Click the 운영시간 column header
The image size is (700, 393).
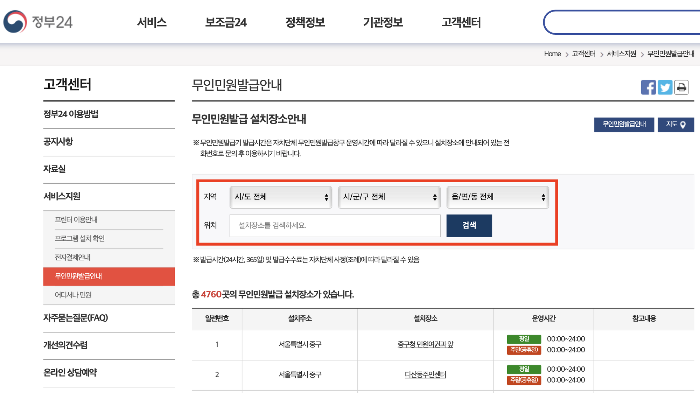pyautogui.click(x=543, y=318)
